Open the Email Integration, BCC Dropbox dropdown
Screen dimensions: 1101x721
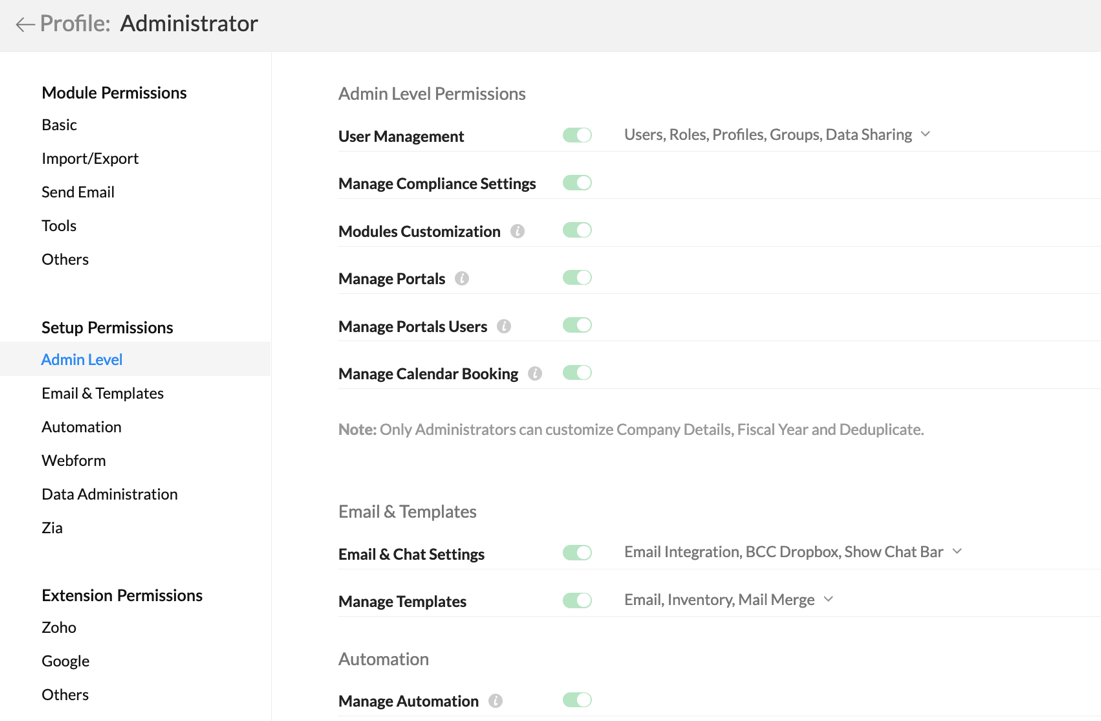957,552
